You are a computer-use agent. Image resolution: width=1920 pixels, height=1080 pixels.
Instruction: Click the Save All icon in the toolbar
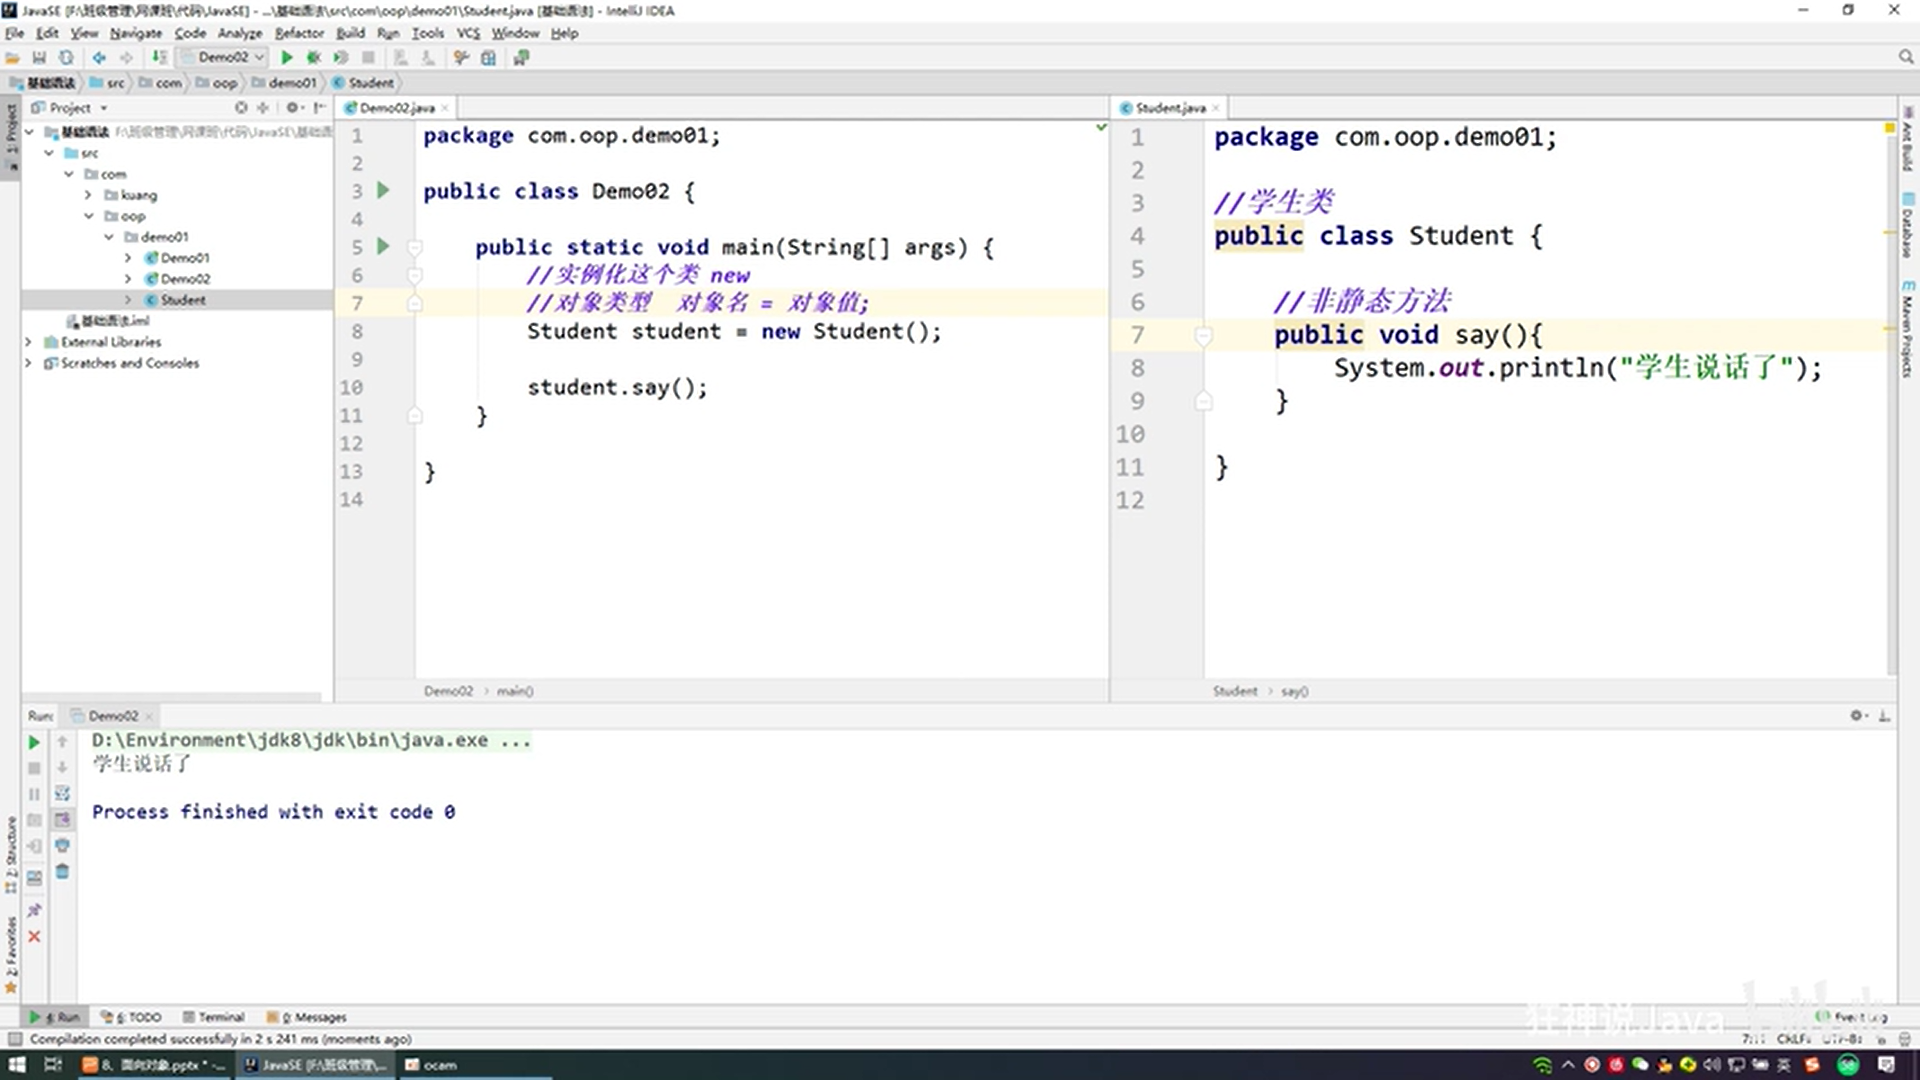click(39, 58)
